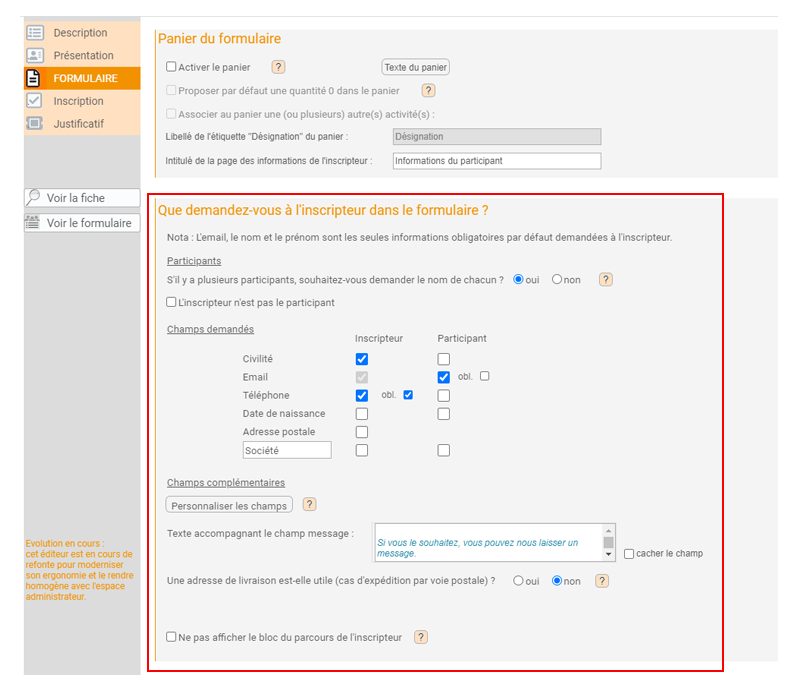Check Date de naissance for Inscripteur
This screenshot has width=801, height=684.
click(x=362, y=414)
